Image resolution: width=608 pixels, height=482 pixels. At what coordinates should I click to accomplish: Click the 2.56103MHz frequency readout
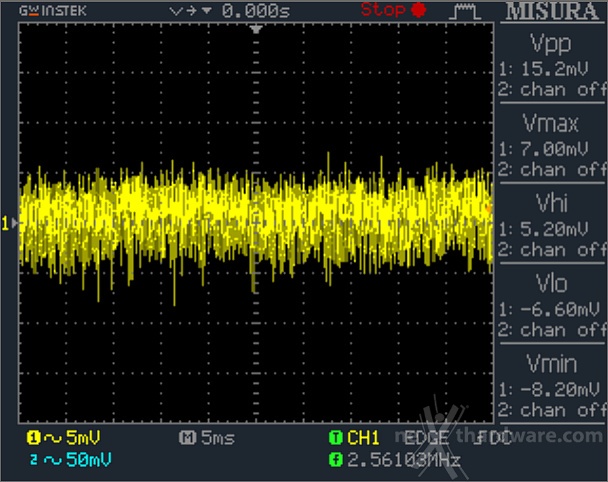404,460
